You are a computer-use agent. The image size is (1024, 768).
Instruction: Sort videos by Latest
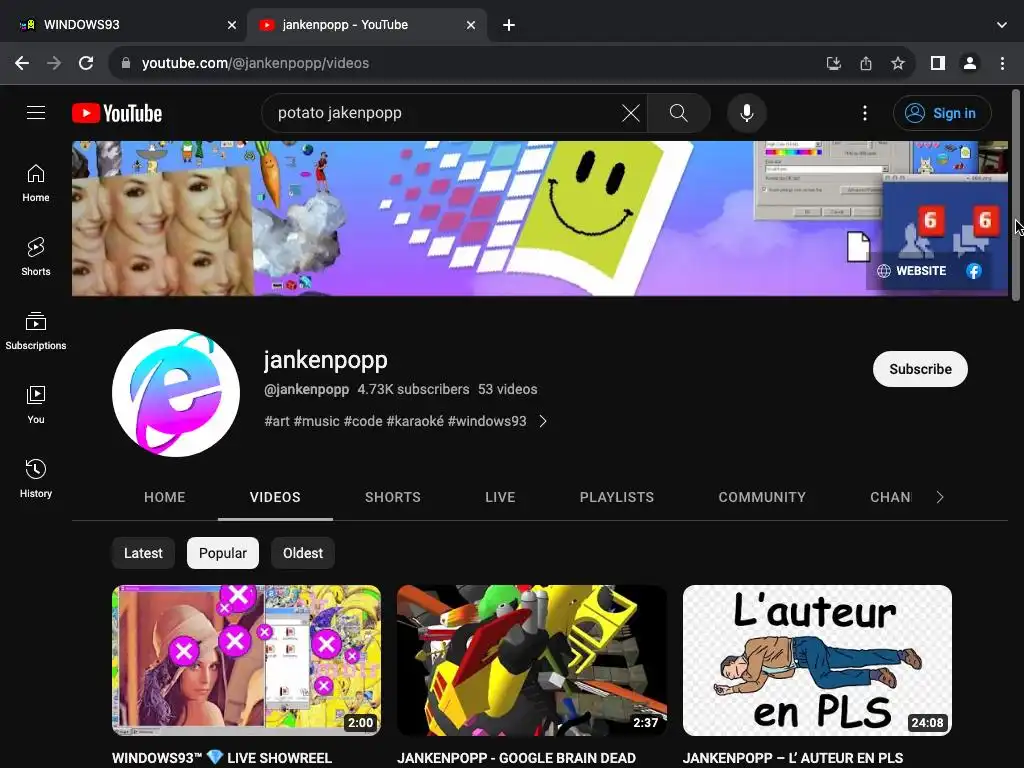click(143, 553)
